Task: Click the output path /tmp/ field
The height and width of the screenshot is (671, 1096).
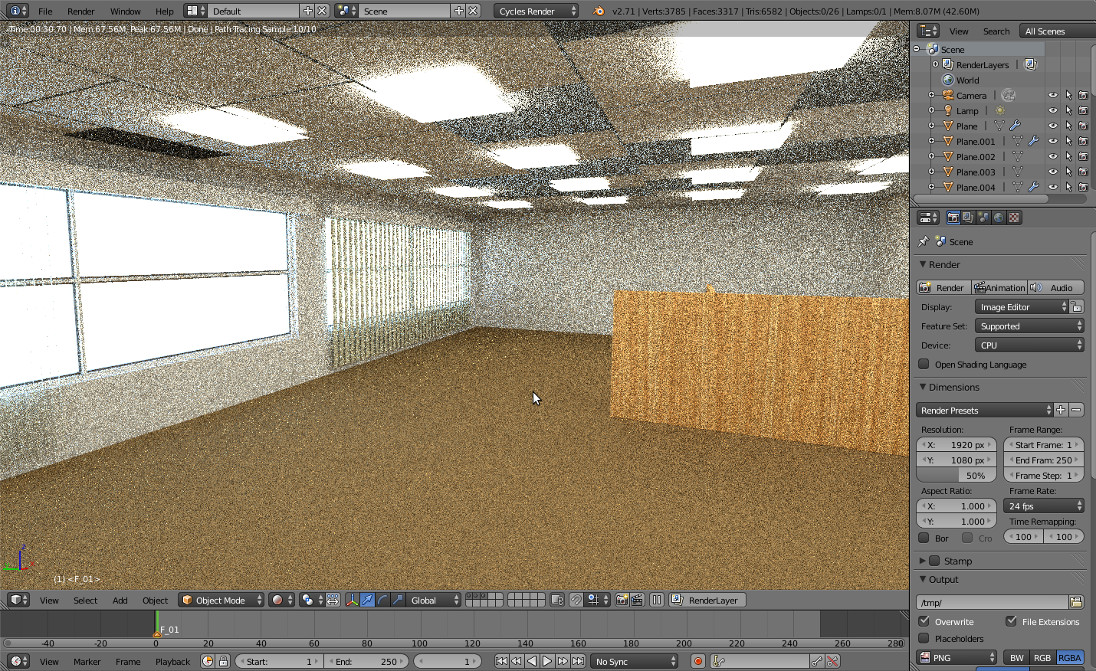Action: click(x=993, y=603)
